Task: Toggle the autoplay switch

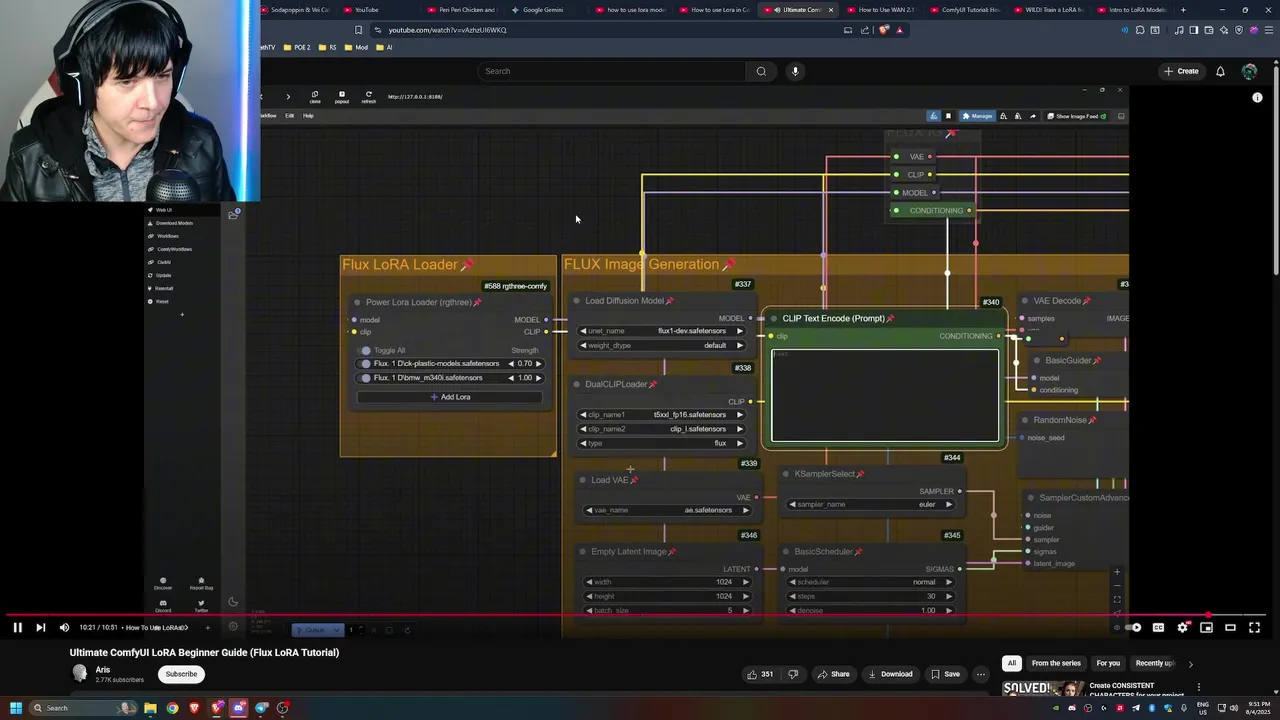Action: [x=1132, y=627]
